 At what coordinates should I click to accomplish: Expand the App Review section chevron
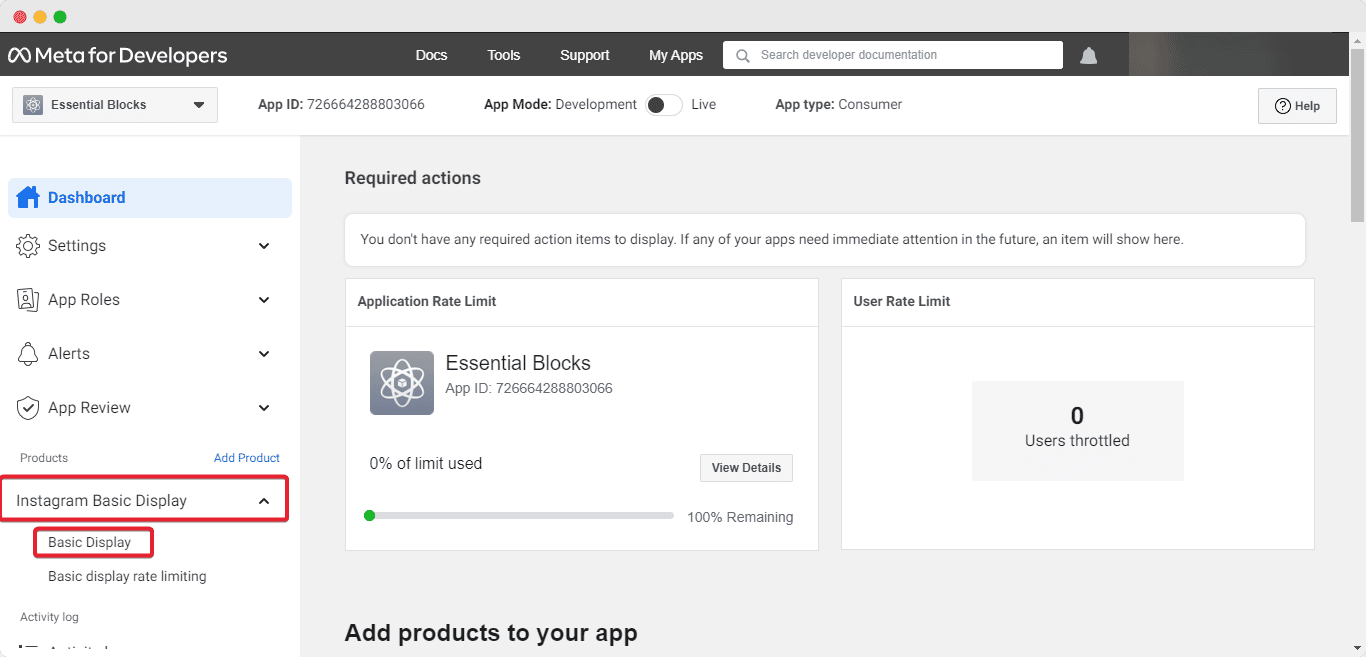point(264,408)
